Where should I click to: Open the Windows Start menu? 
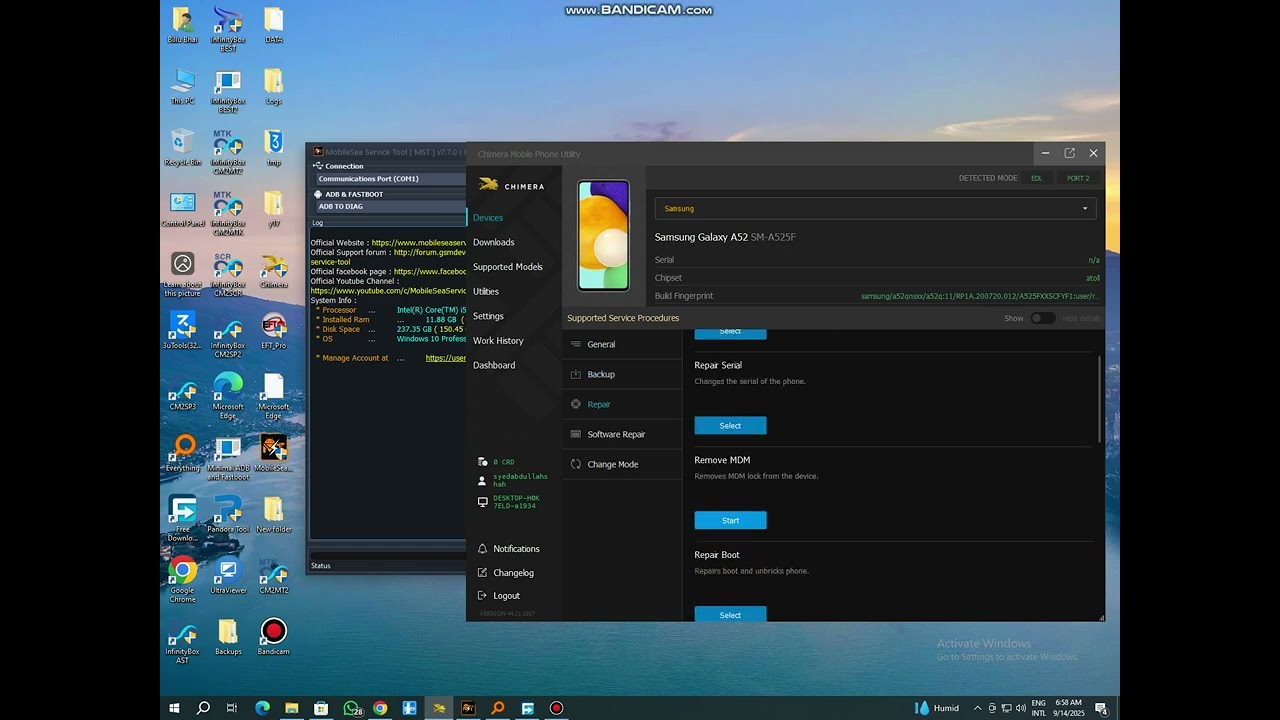(174, 708)
